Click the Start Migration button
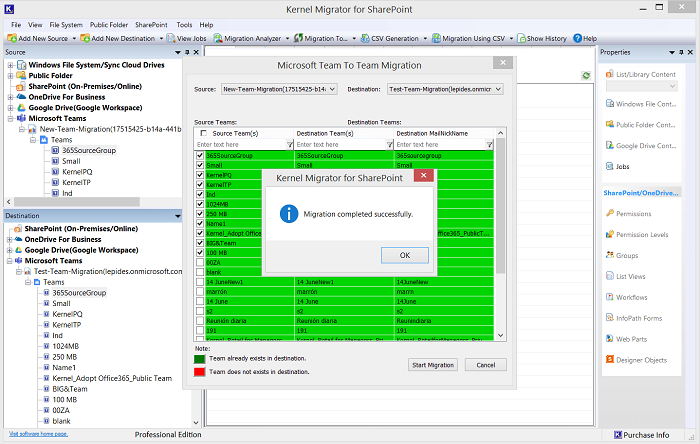 (433, 365)
